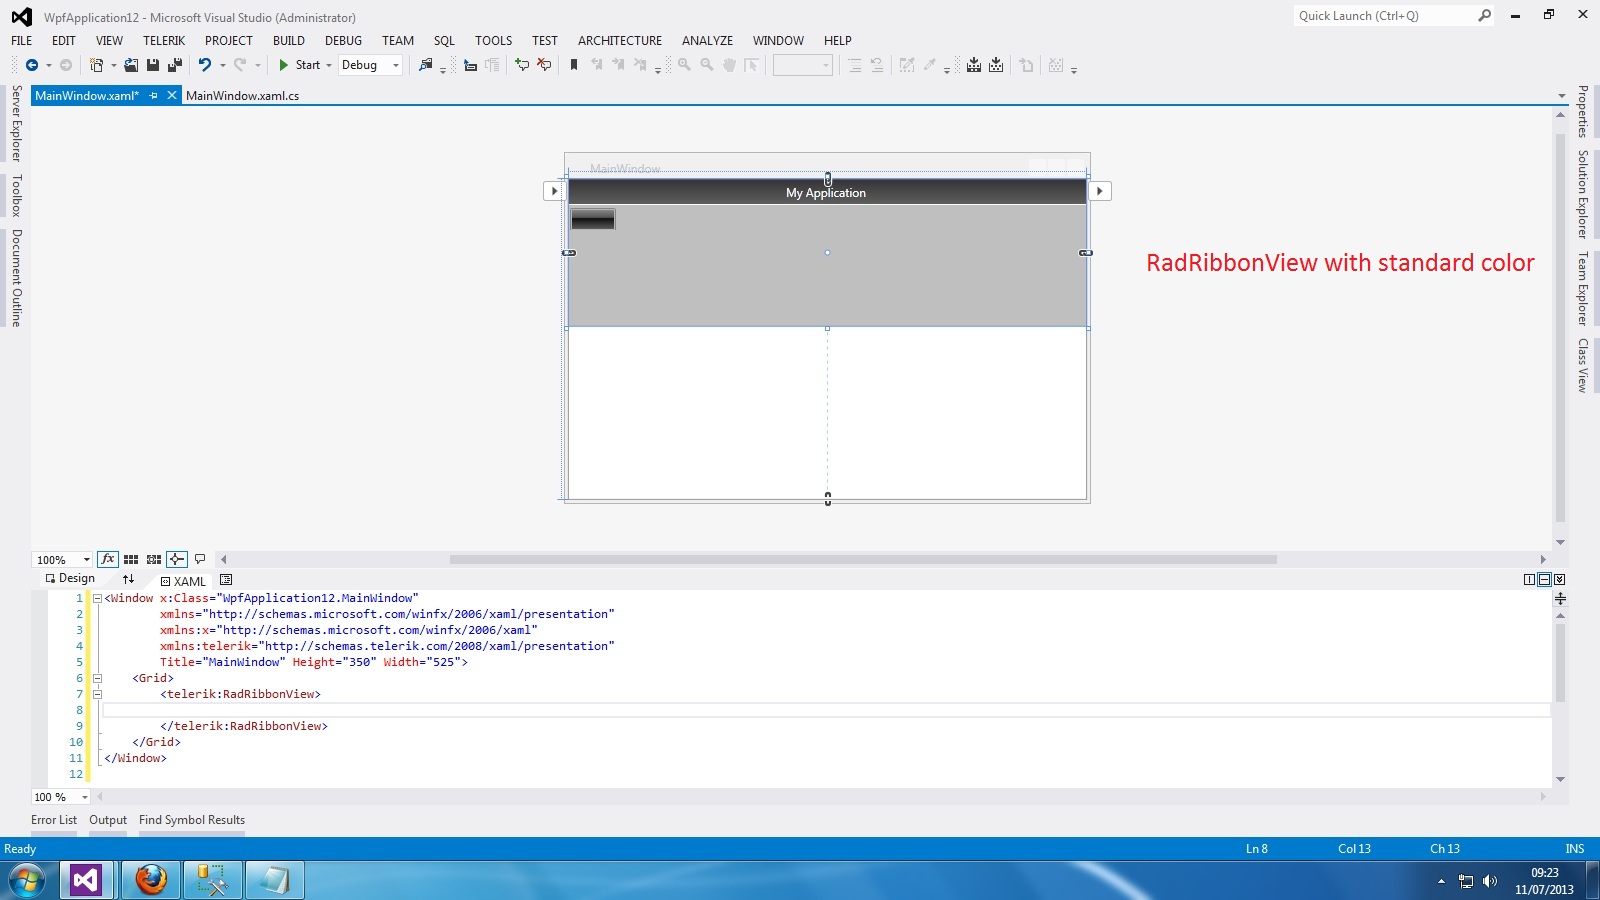Viewport: 1600px width, 900px height.
Task: Switch to the MainWindow.xaml.cs tab
Action: click(242, 96)
